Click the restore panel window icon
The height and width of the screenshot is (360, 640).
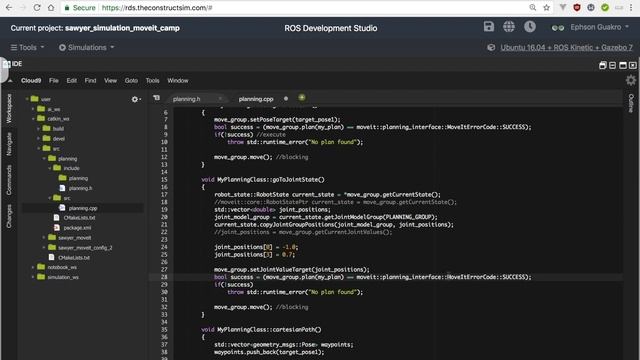[602, 65]
